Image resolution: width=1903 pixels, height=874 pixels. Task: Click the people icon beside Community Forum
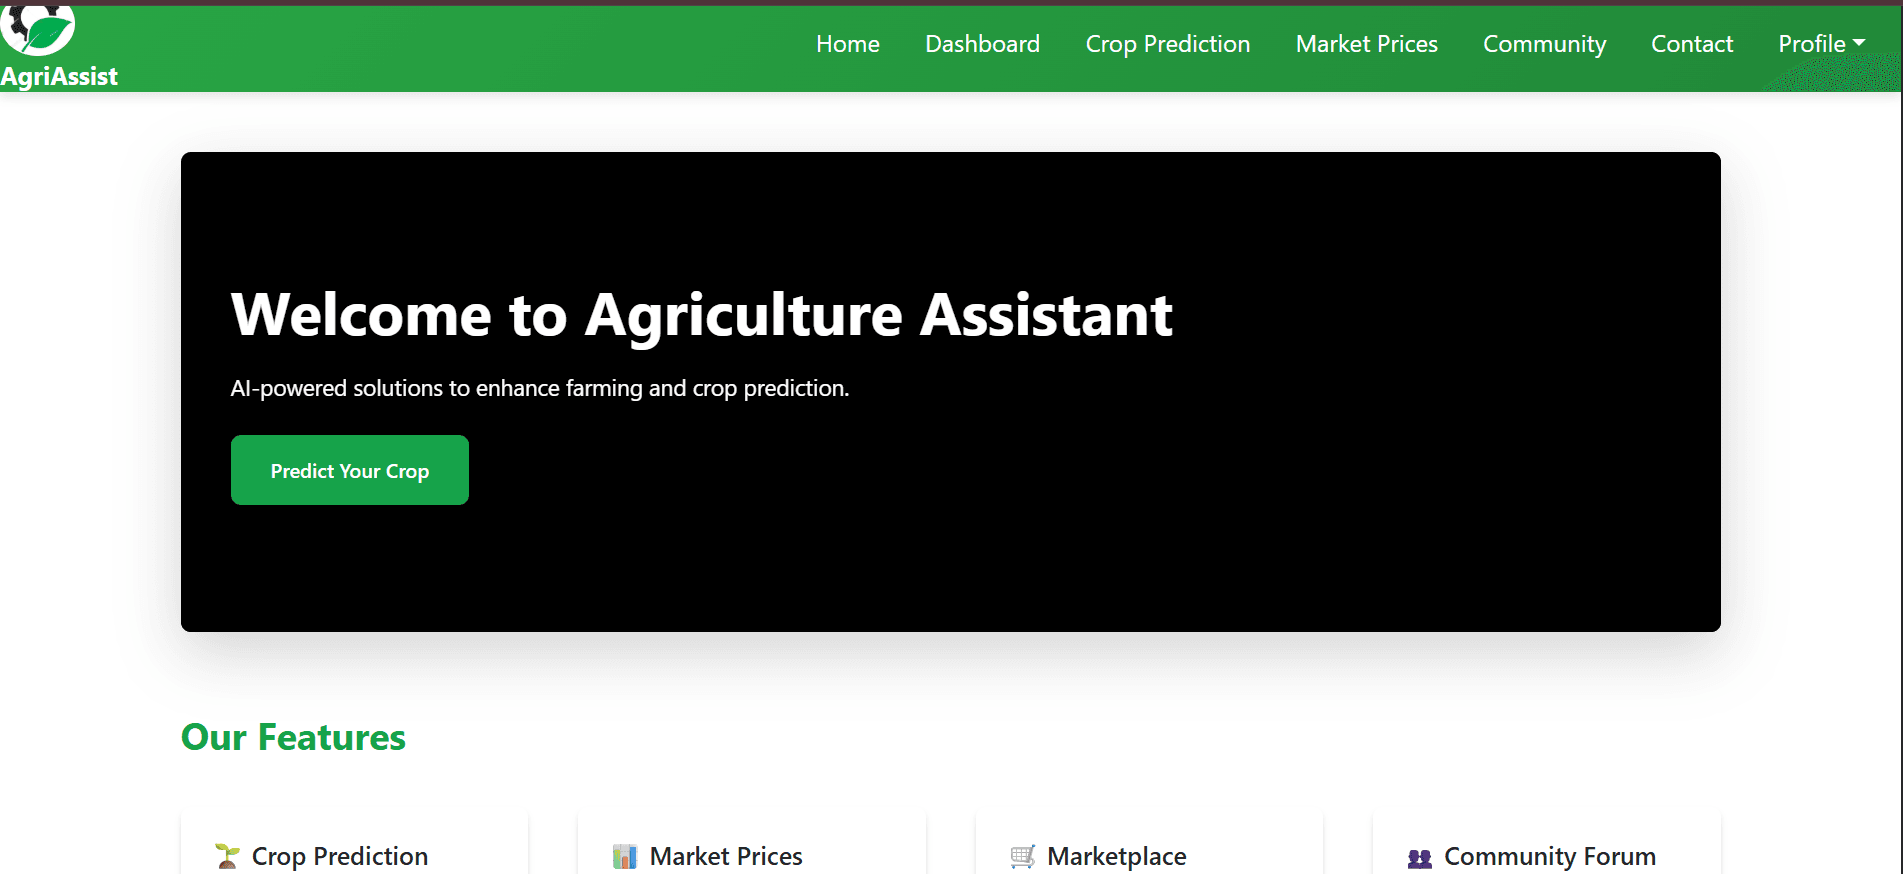[x=1419, y=858]
